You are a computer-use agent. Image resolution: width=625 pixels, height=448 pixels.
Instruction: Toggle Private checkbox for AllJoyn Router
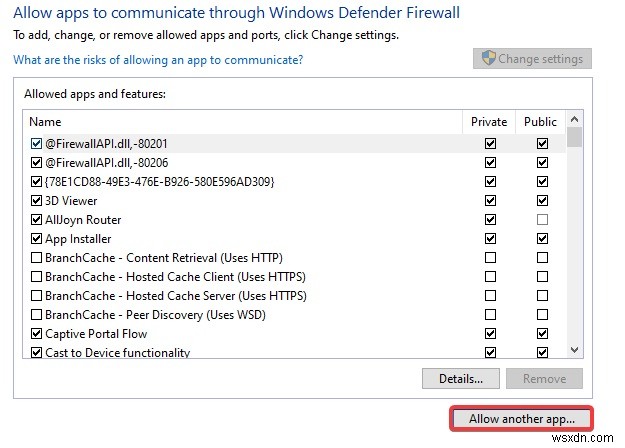[x=490, y=220]
